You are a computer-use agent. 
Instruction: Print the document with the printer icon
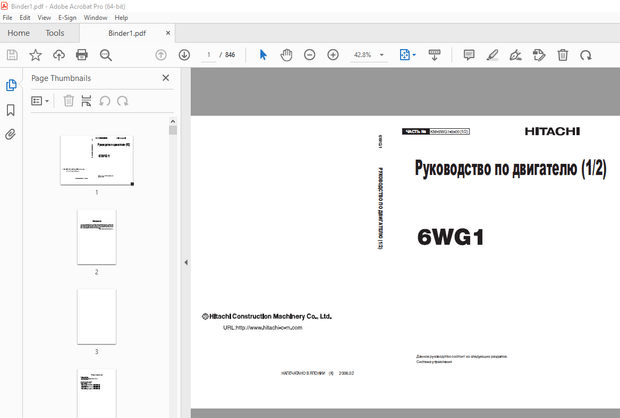(82, 55)
